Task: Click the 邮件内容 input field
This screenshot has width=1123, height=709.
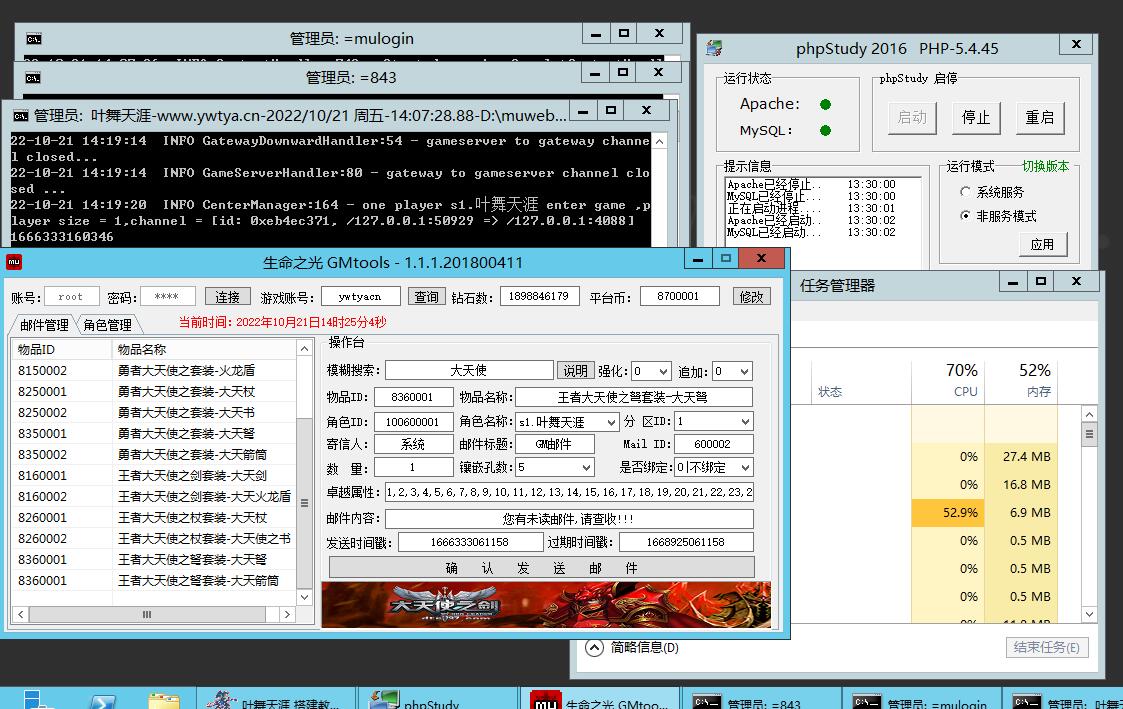Action: (x=569, y=519)
